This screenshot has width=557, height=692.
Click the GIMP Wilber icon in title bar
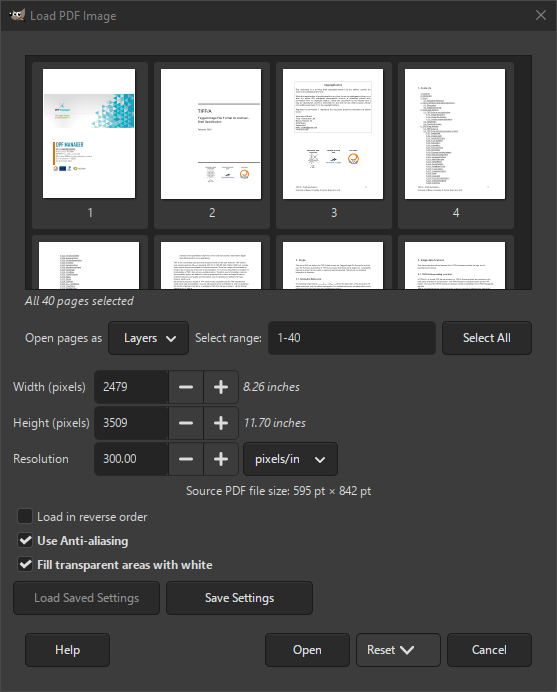(17, 15)
